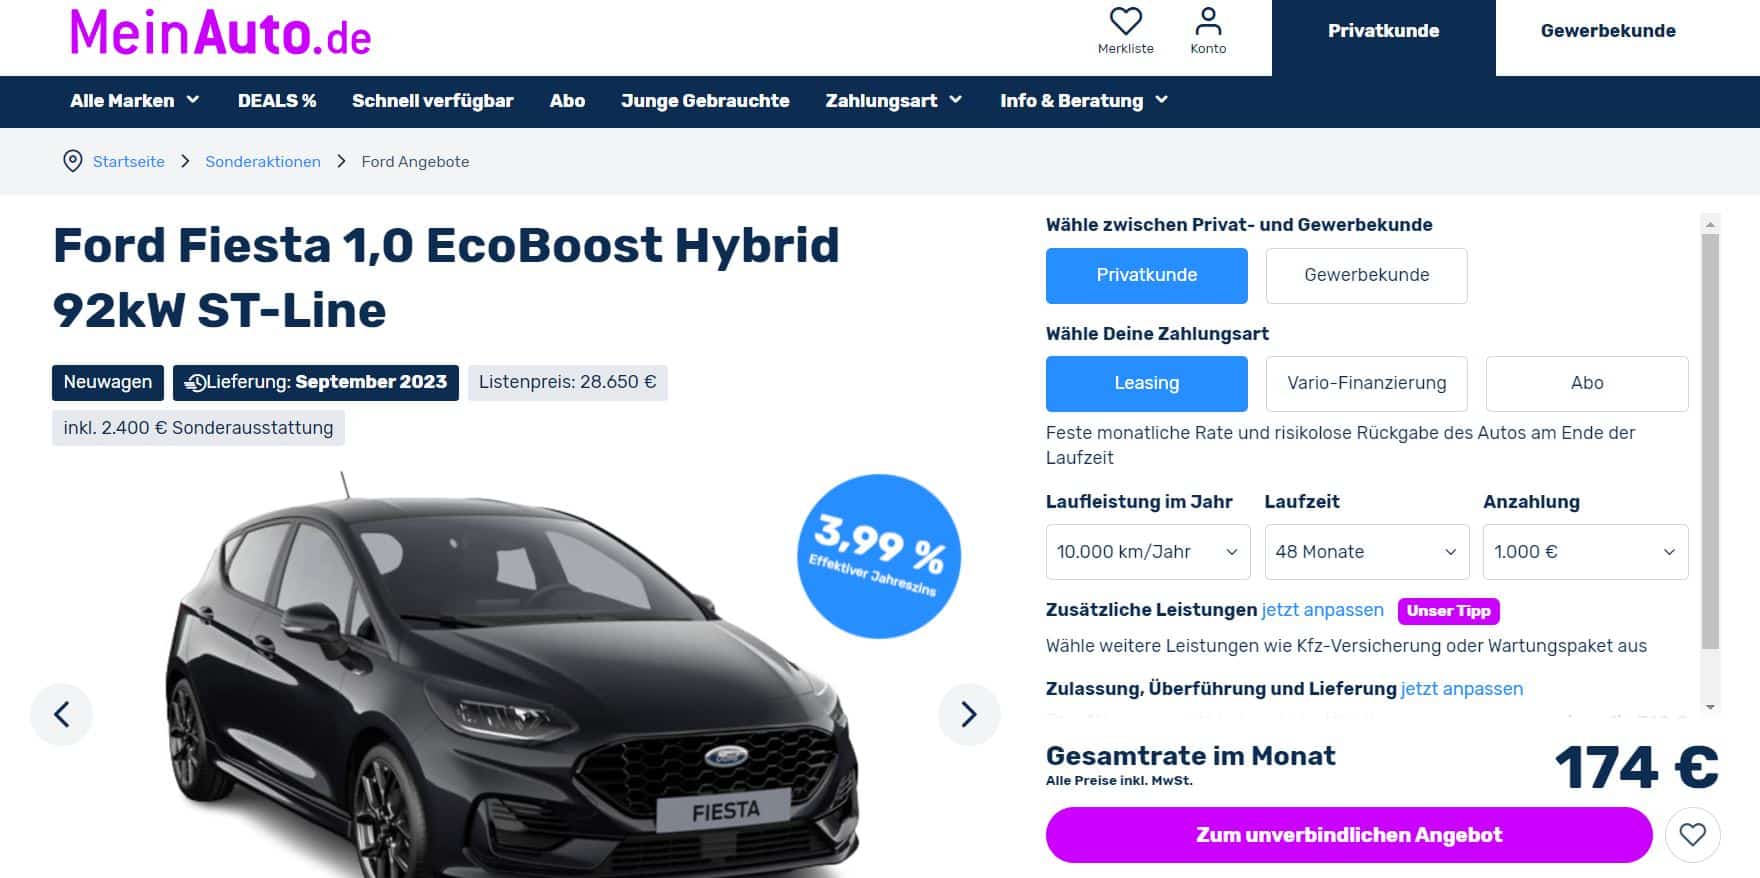
Task: Select the Privatkunde customer option button
Action: [x=1147, y=275]
